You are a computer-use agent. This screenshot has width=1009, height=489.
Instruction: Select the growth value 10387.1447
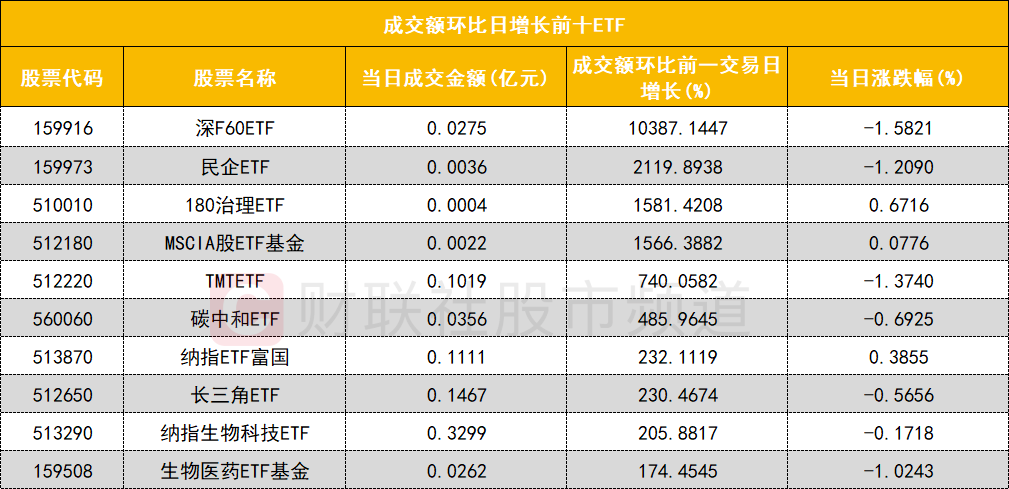click(x=675, y=128)
